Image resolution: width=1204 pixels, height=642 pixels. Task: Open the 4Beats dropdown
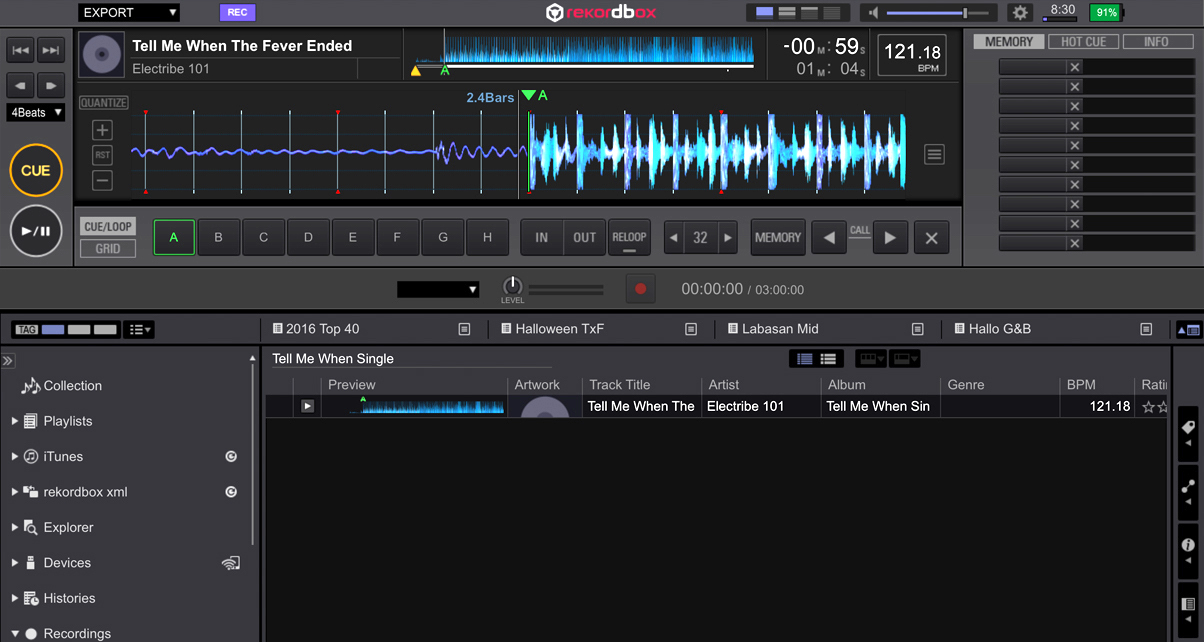36,113
